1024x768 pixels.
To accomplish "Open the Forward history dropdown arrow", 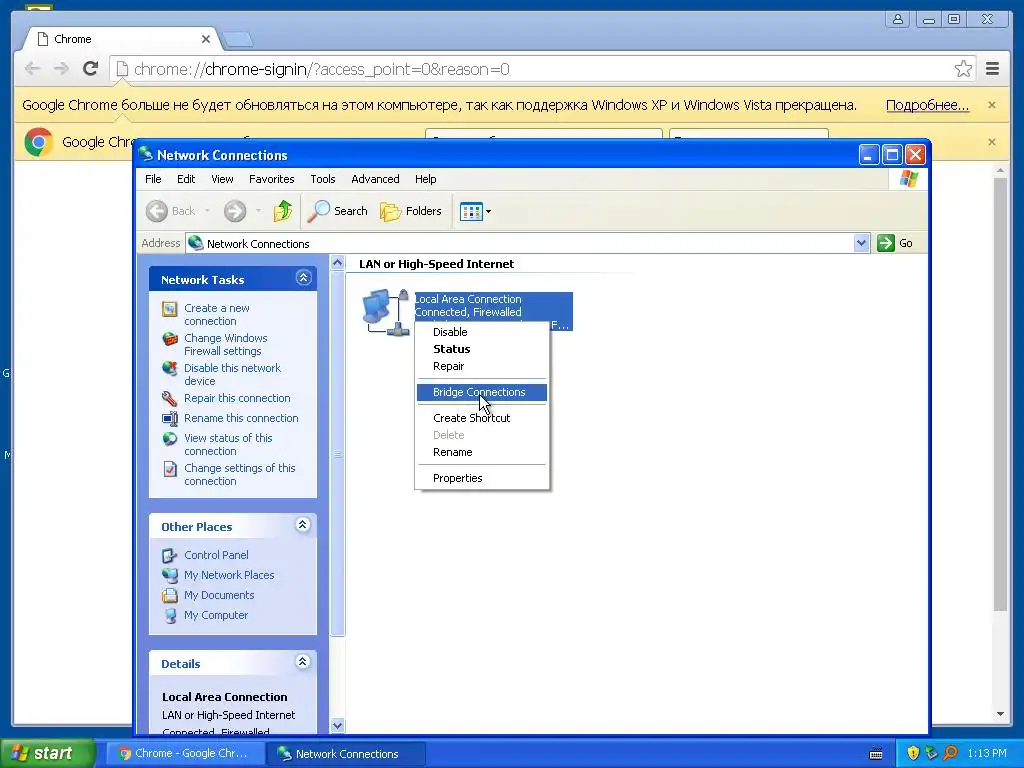I will point(259,211).
